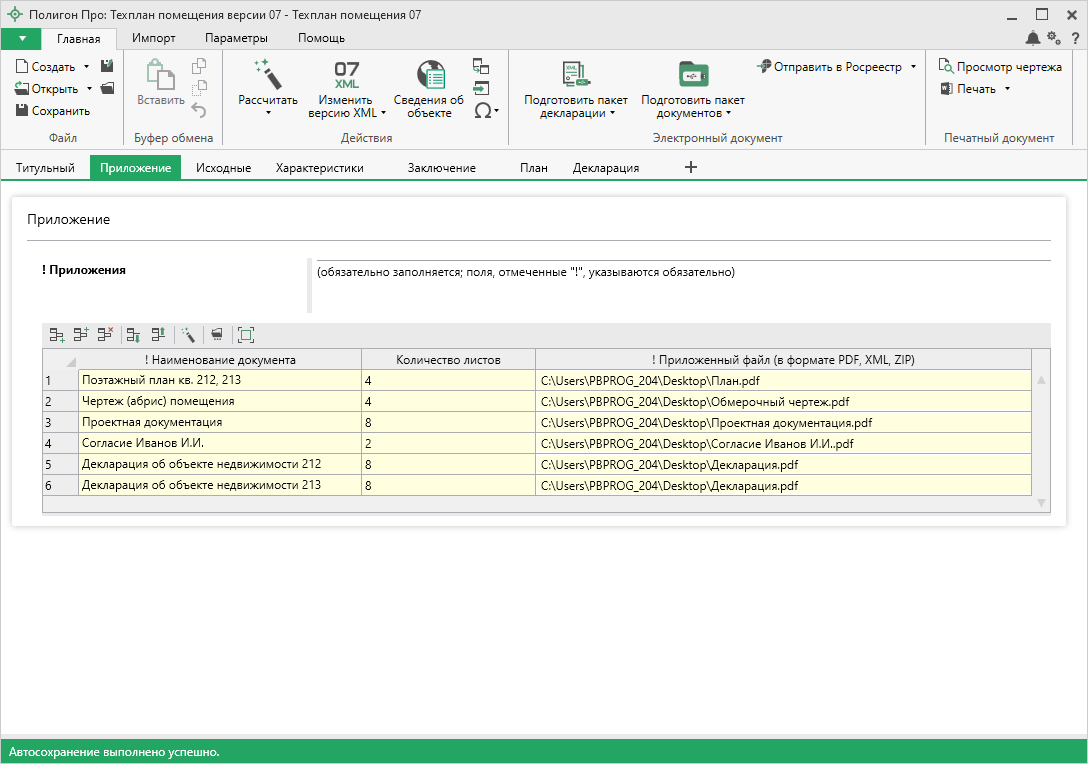This screenshot has height=764, width=1088.
Task: Click the Просмотр чертежа preview button
Action: coord(1000,67)
